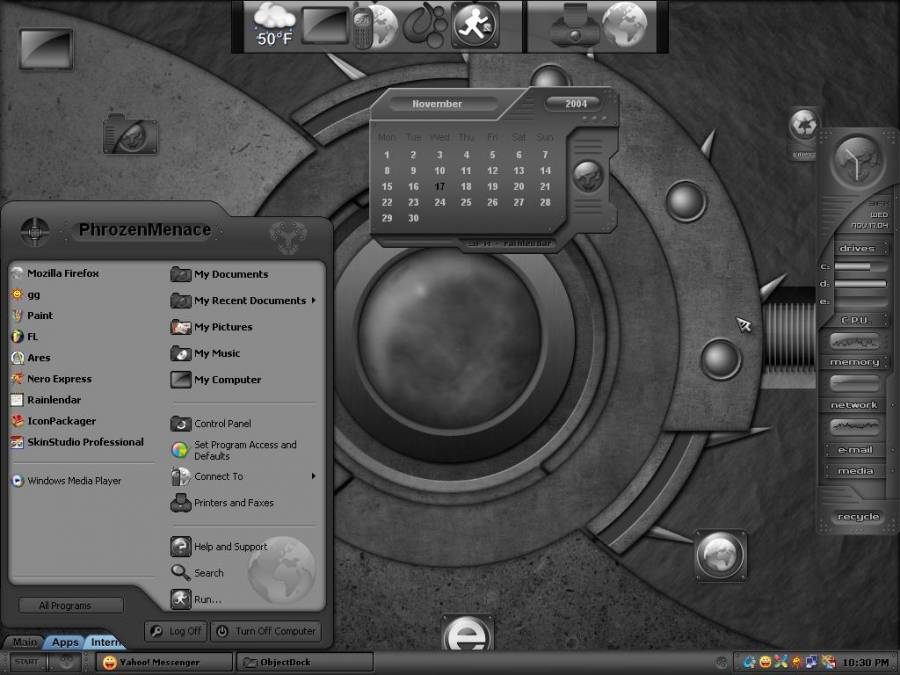Click the network button in the sidebar
900x675 pixels.
854,405
